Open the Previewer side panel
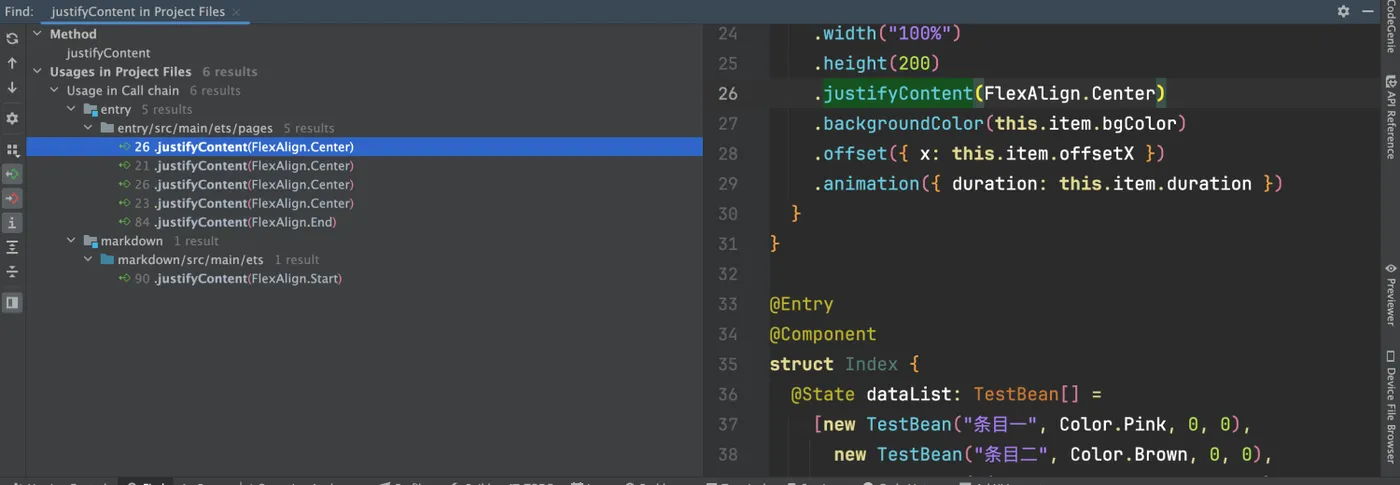The image size is (1400, 485). point(1390,294)
